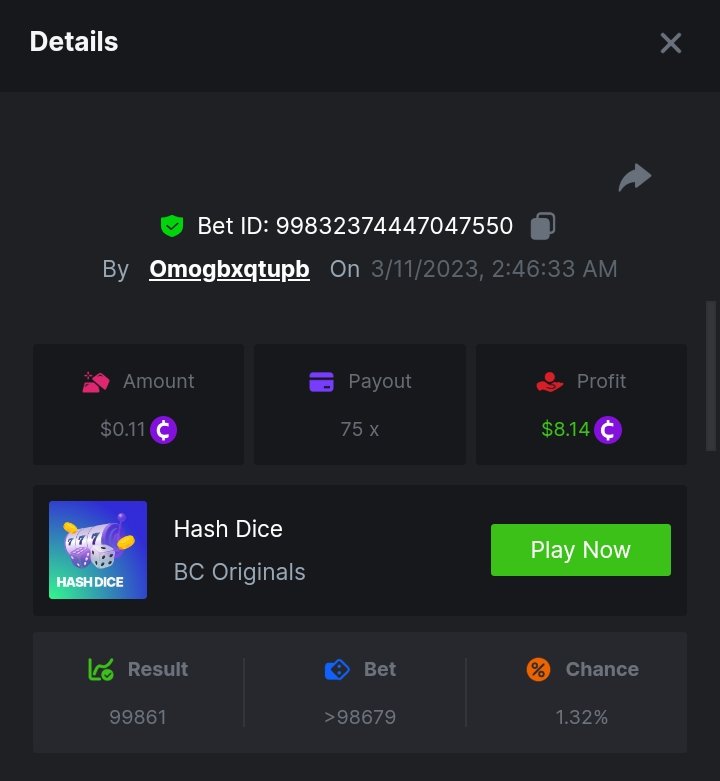Click the $8.14 profit value

coord(565,430)
